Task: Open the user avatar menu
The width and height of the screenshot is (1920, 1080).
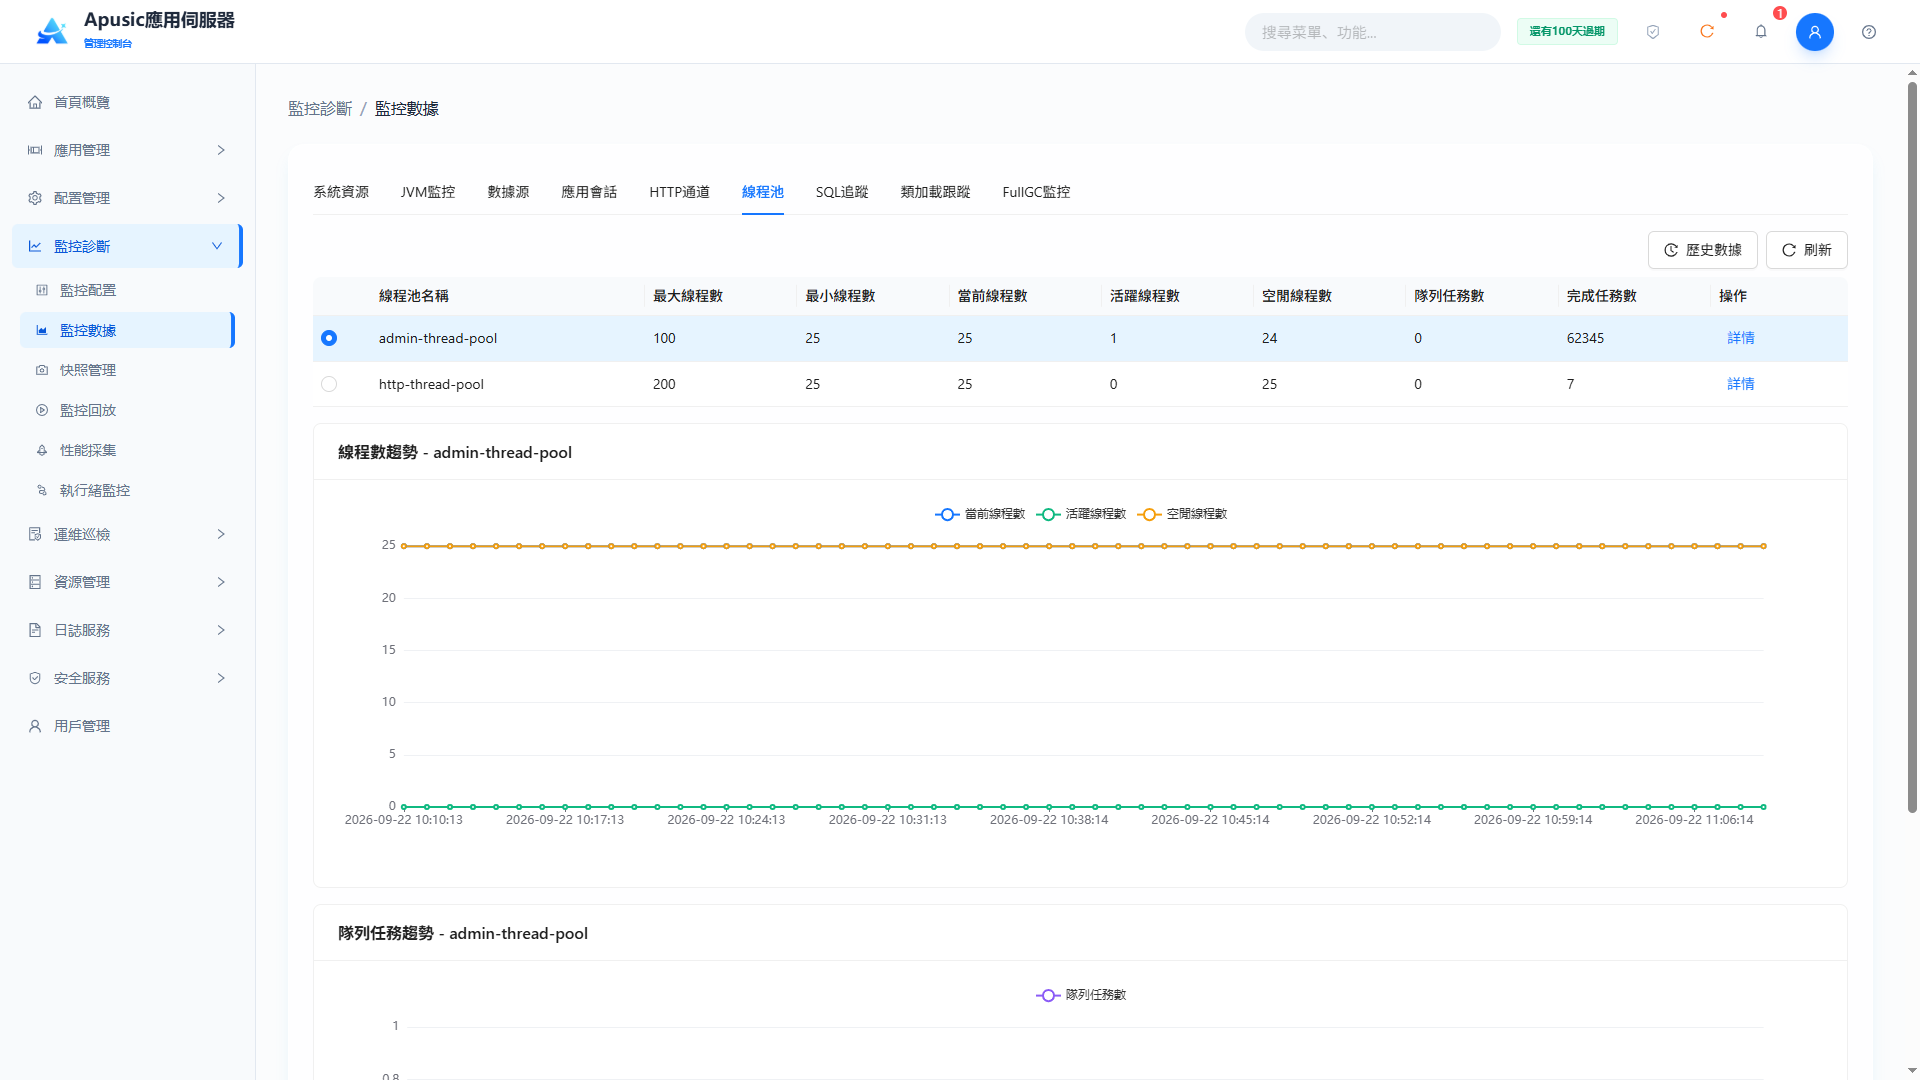Action: [x=1815, y=32]
